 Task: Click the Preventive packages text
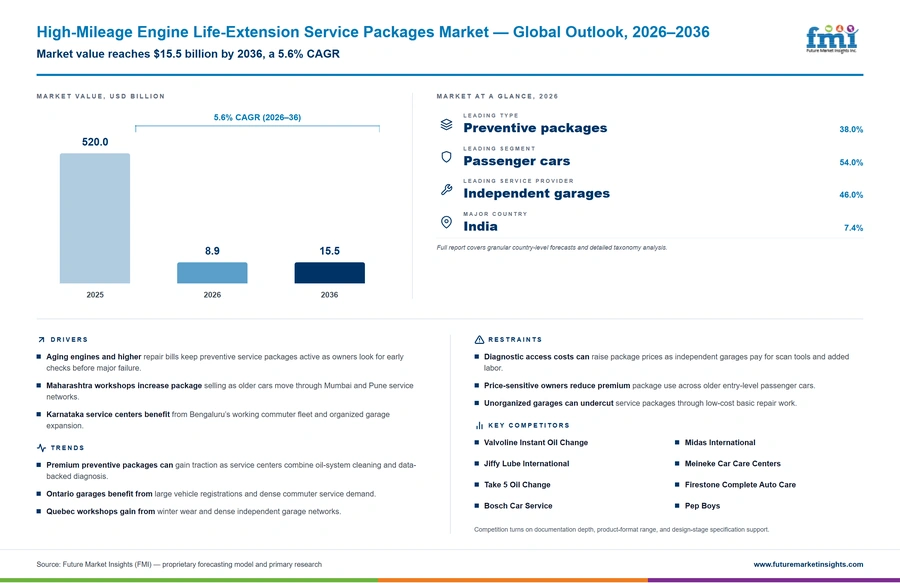coord(535,128)
